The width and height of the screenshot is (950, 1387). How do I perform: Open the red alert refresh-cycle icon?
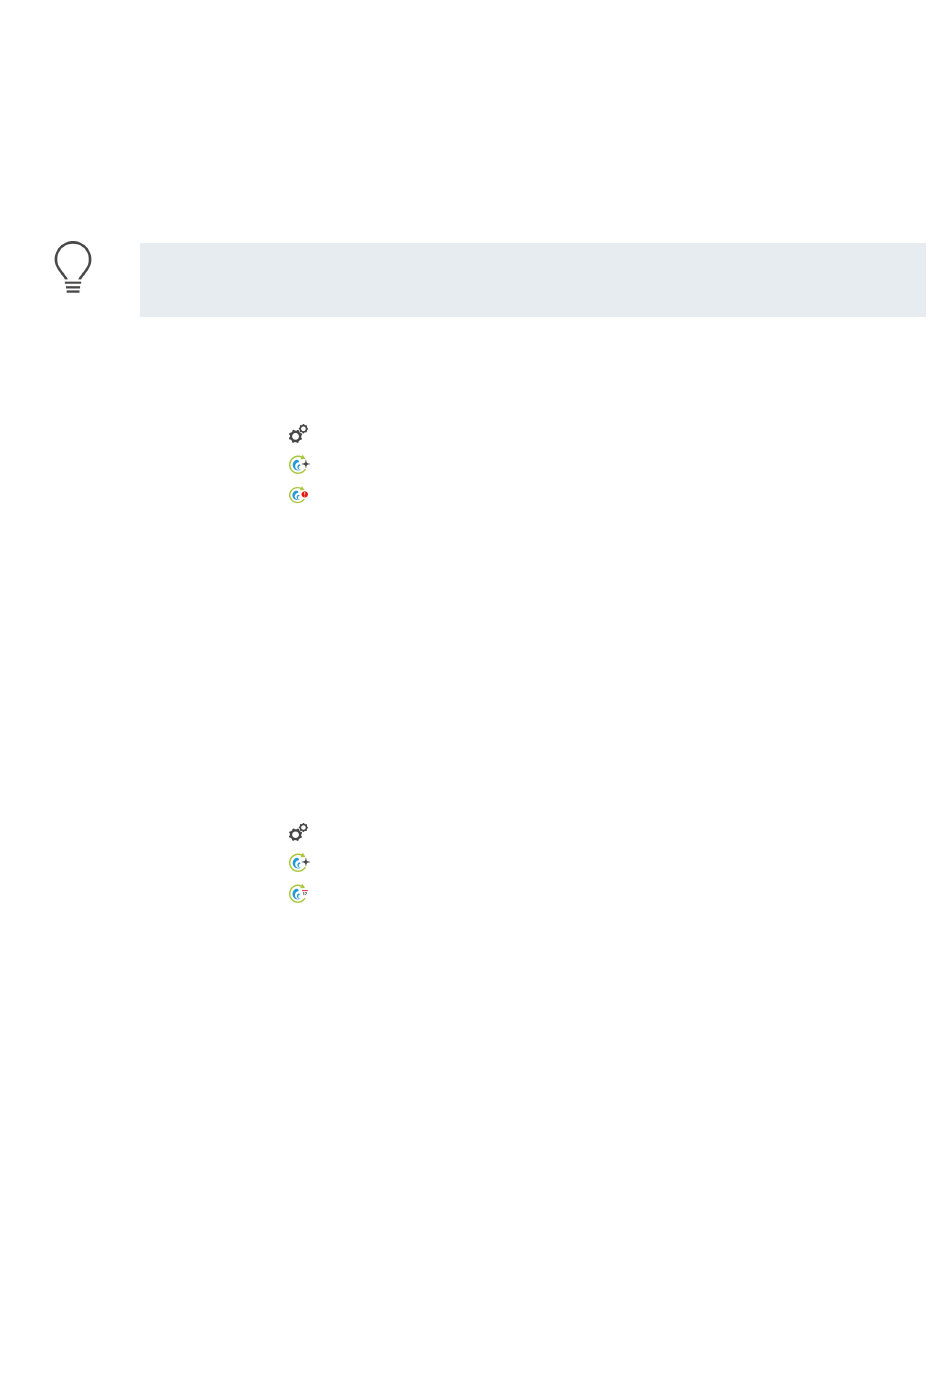(298, 495)
